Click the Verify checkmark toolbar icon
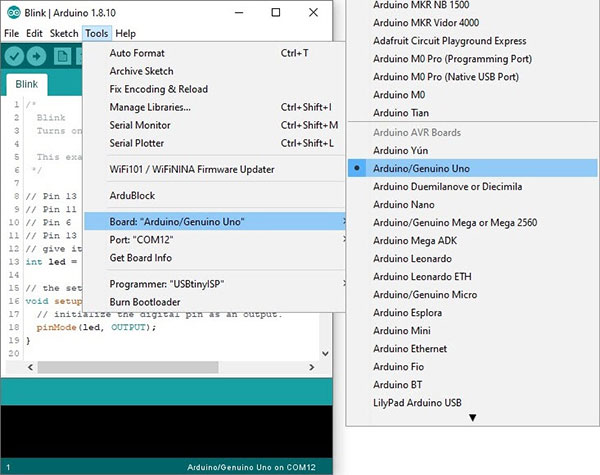Viewport: 600px width, 475px height. (14, 57)
